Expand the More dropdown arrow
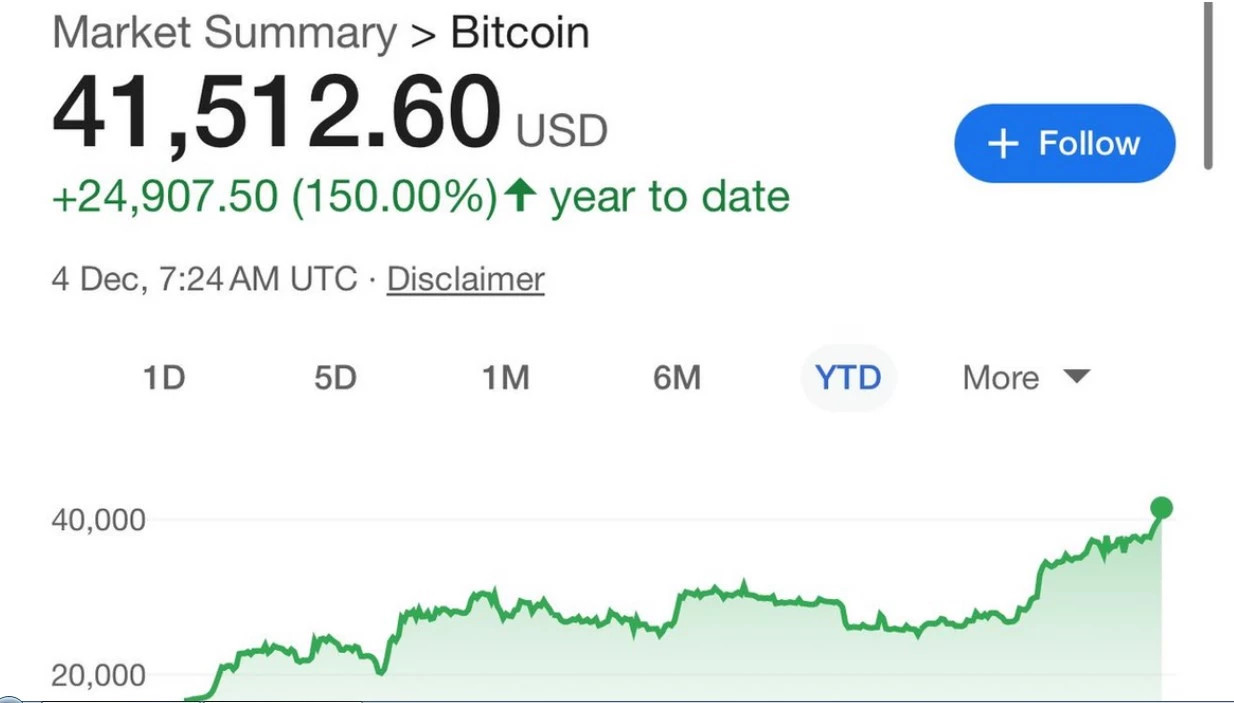 click(x=1076, y=377)
